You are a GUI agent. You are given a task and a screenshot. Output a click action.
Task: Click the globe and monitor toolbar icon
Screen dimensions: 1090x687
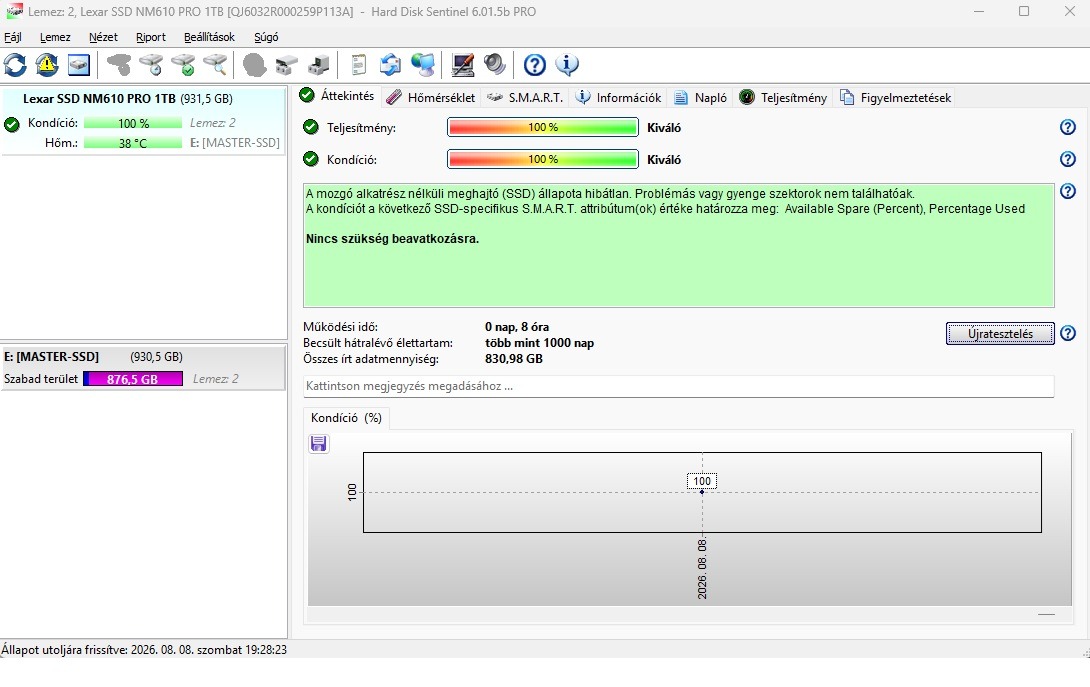click(x=423, y=65)
